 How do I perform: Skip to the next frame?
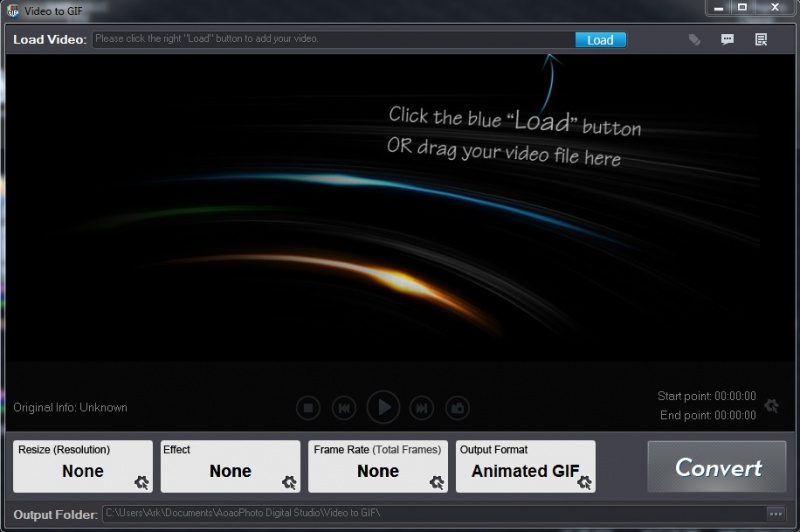click(423, 407)
